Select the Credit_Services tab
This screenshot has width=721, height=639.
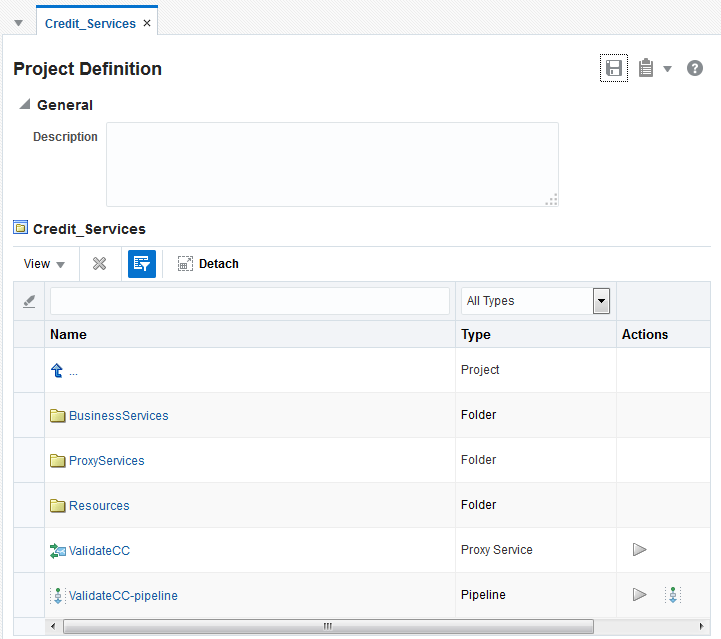[90, 23]
